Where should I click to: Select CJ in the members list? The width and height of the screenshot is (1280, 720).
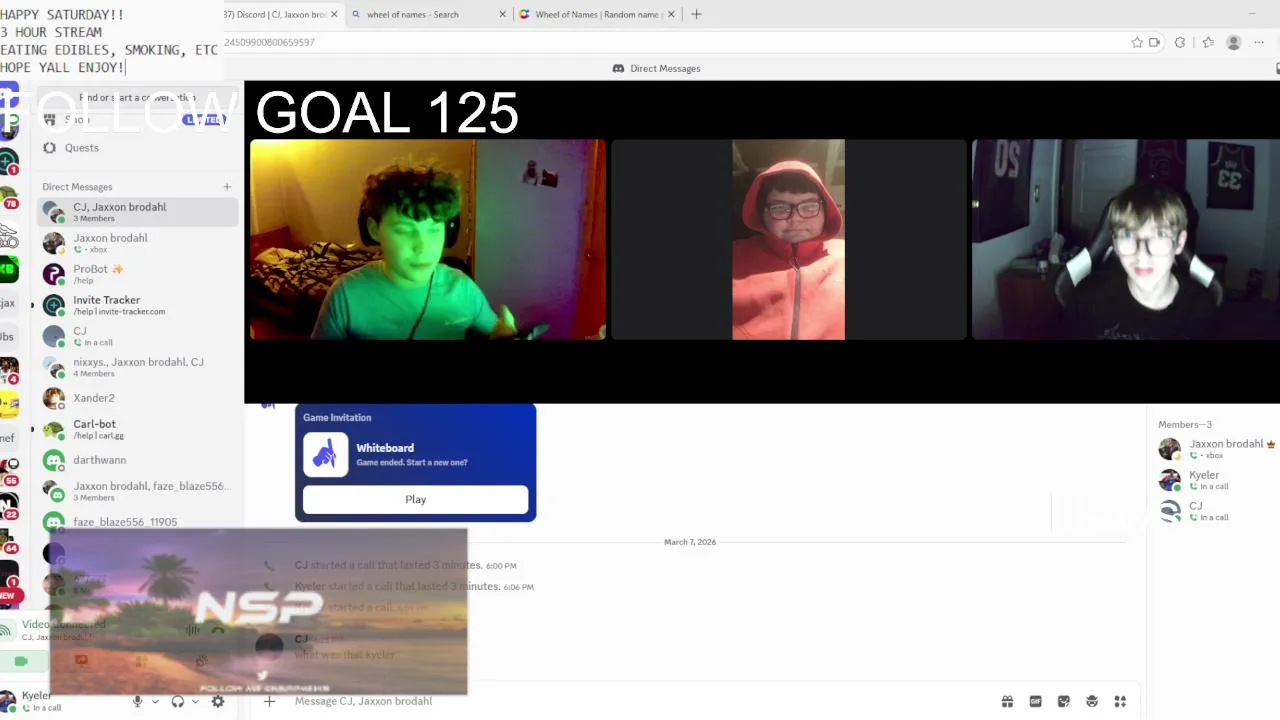pos(1217,511)
